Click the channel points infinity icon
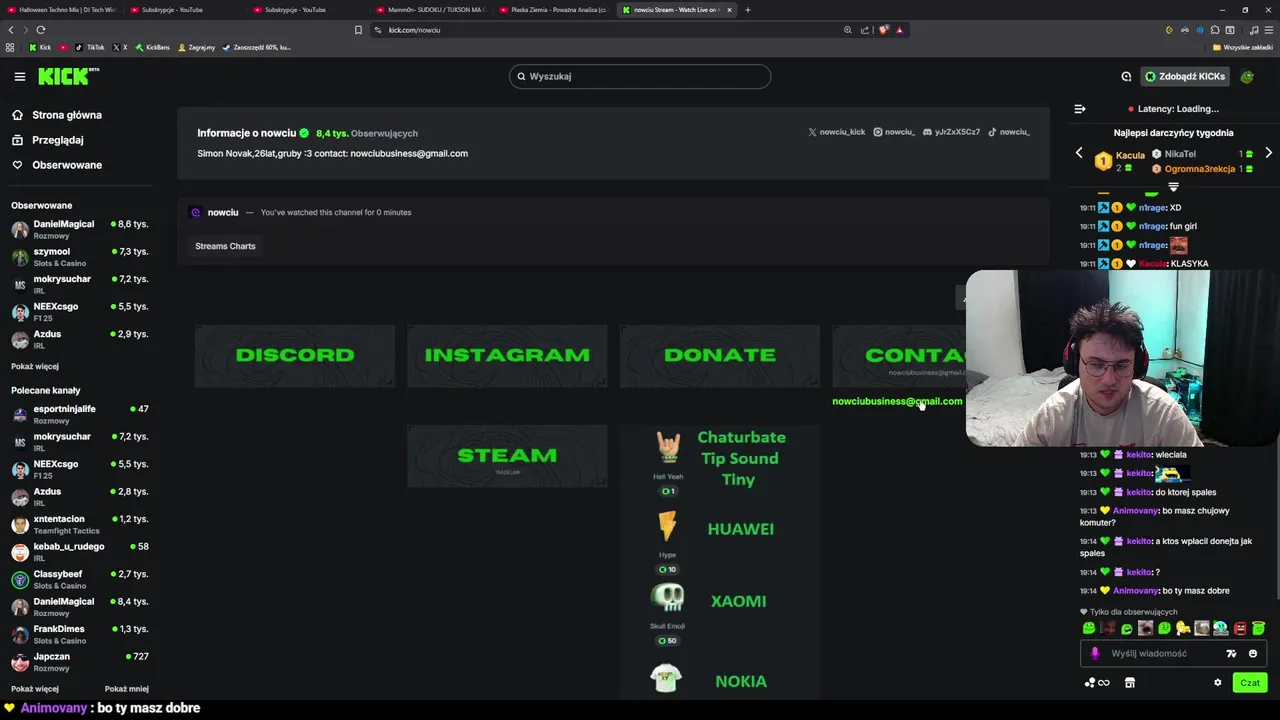1280x720 pixels. pos(1097,683)
